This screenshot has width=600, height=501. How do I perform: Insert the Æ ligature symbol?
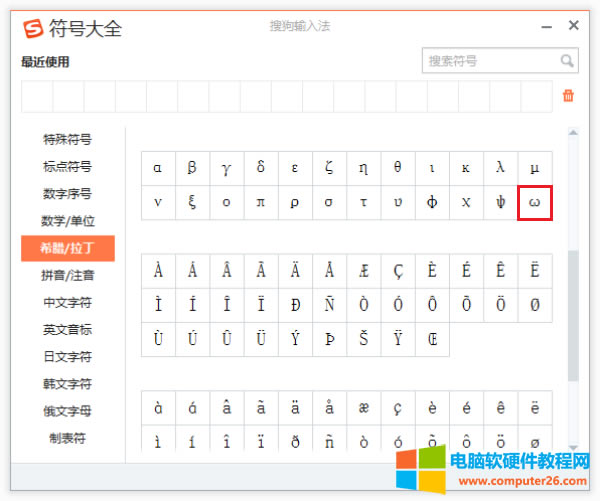click(x=363, y=270)
